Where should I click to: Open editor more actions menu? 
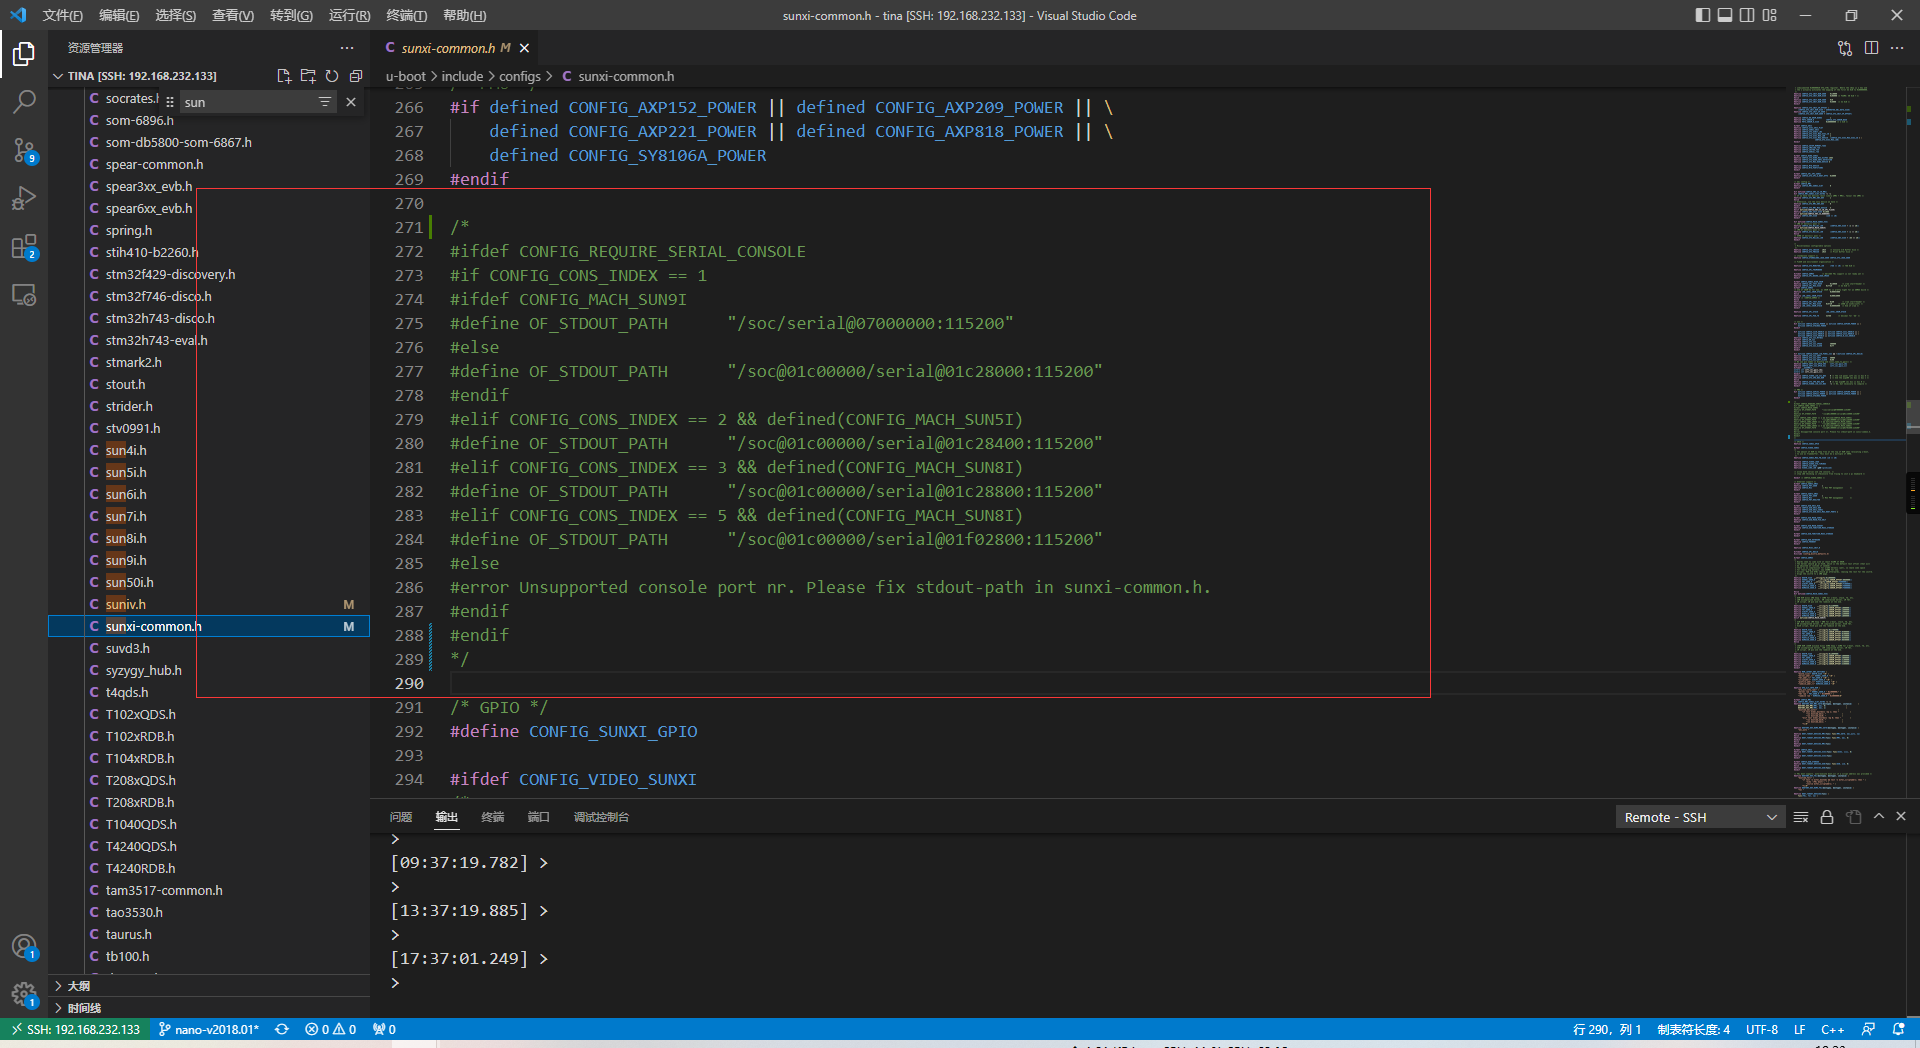click(x=1897, y=48)
